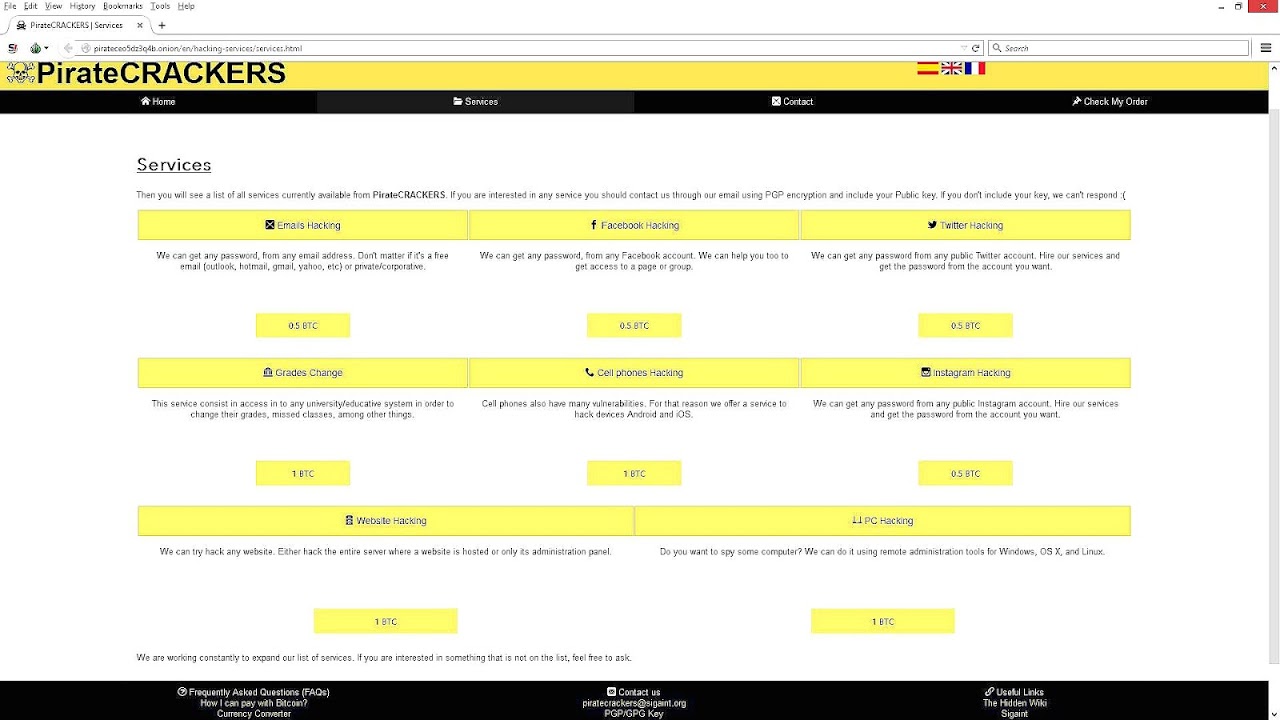Open the Sigaint footer link
This screenshot has width=1280, height=720.
pyautogui.click(x=1014, y=714)
